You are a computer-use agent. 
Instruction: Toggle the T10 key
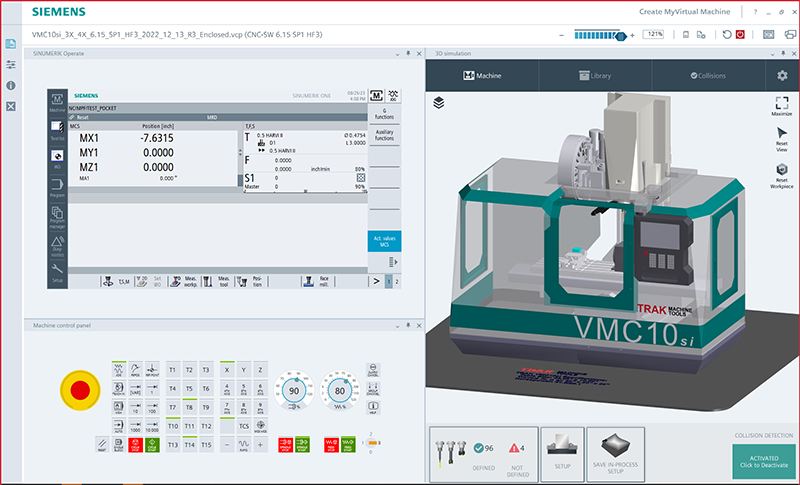click(x=172, y=426)
